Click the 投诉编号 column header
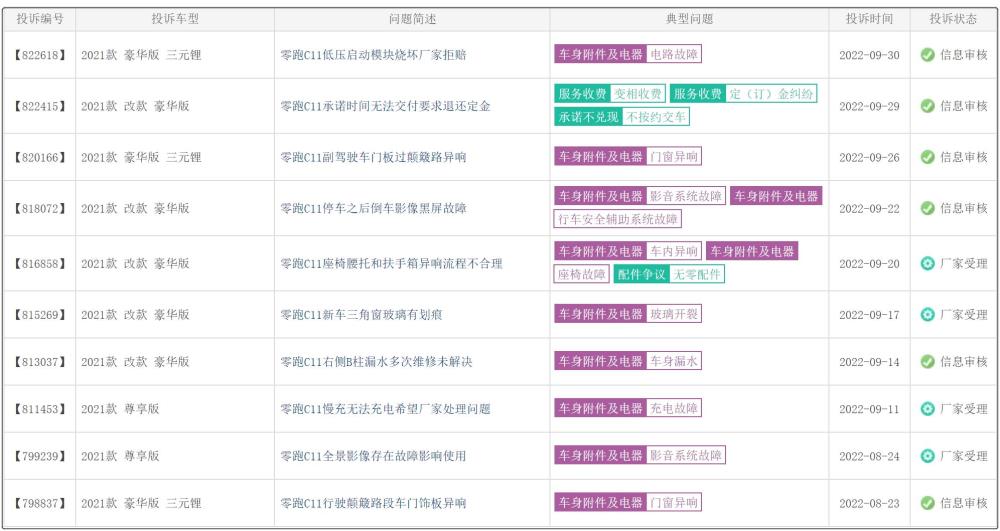The width and height of the screenshot is (1000, 531). 40,19
